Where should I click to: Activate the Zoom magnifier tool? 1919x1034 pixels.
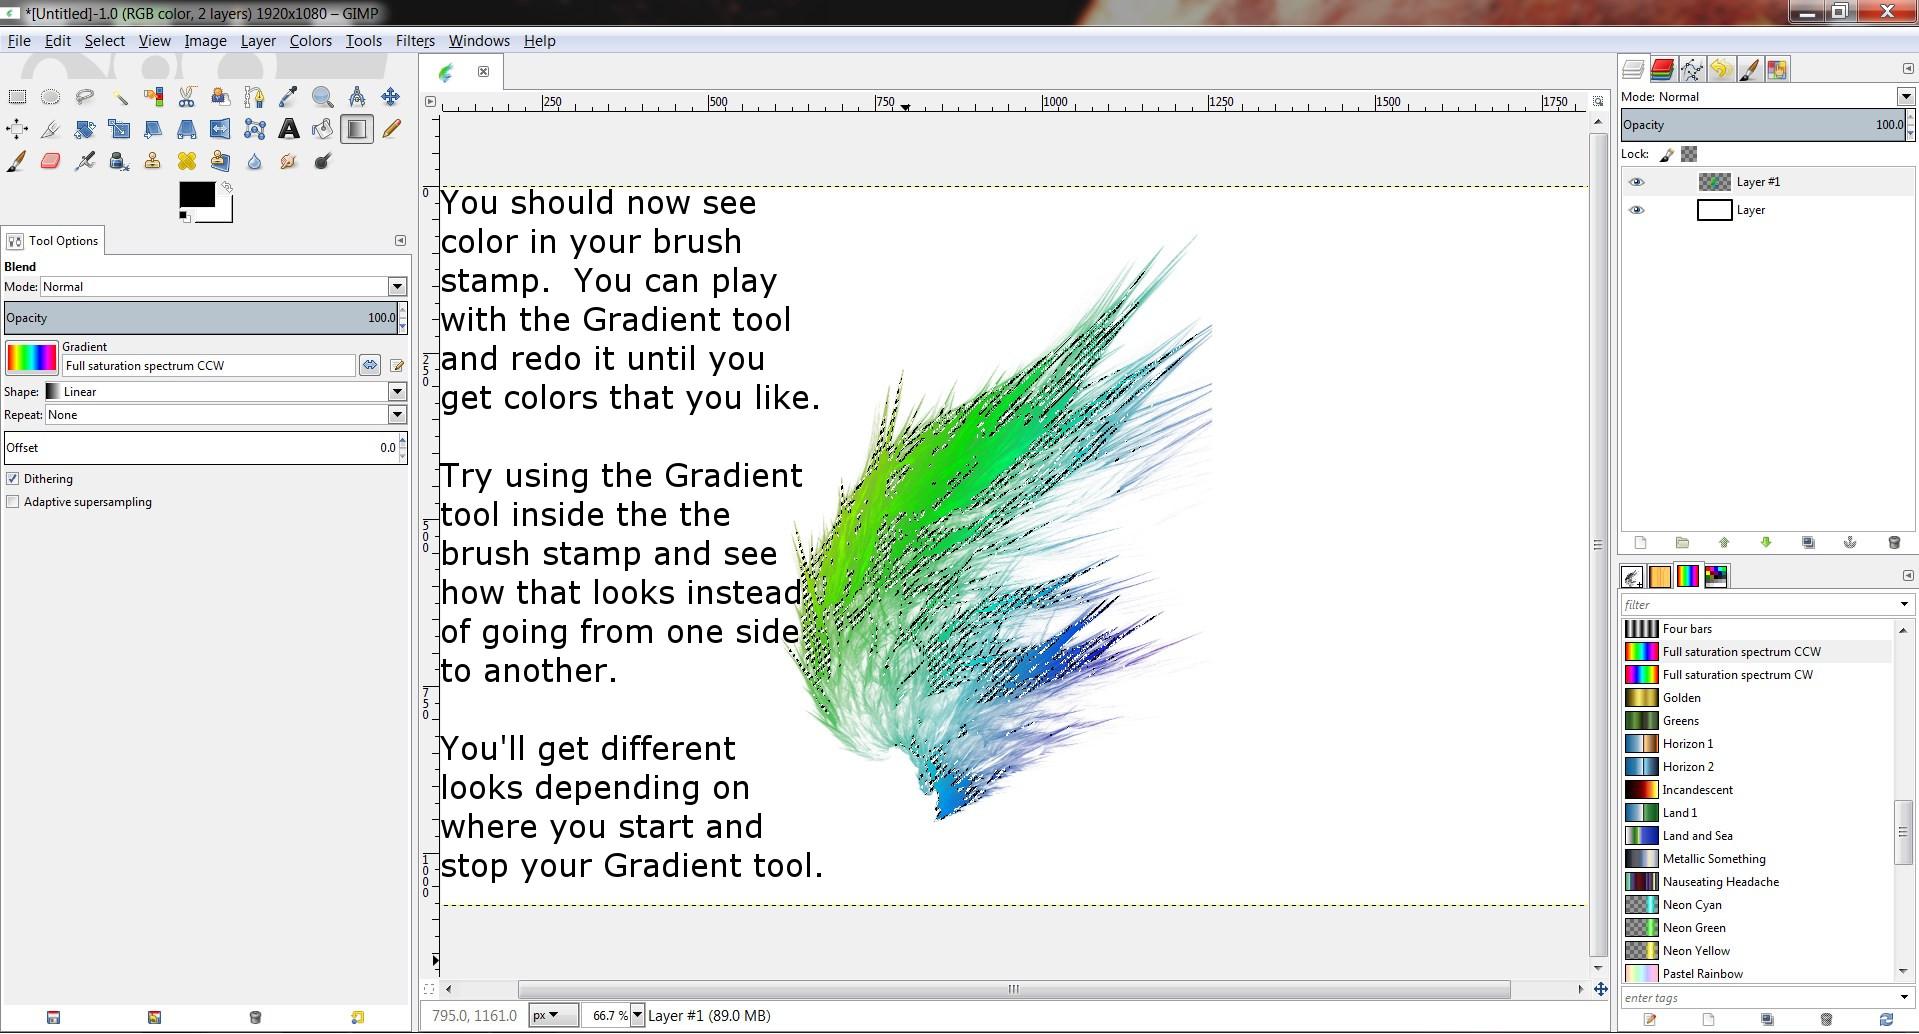coord(322,97)
